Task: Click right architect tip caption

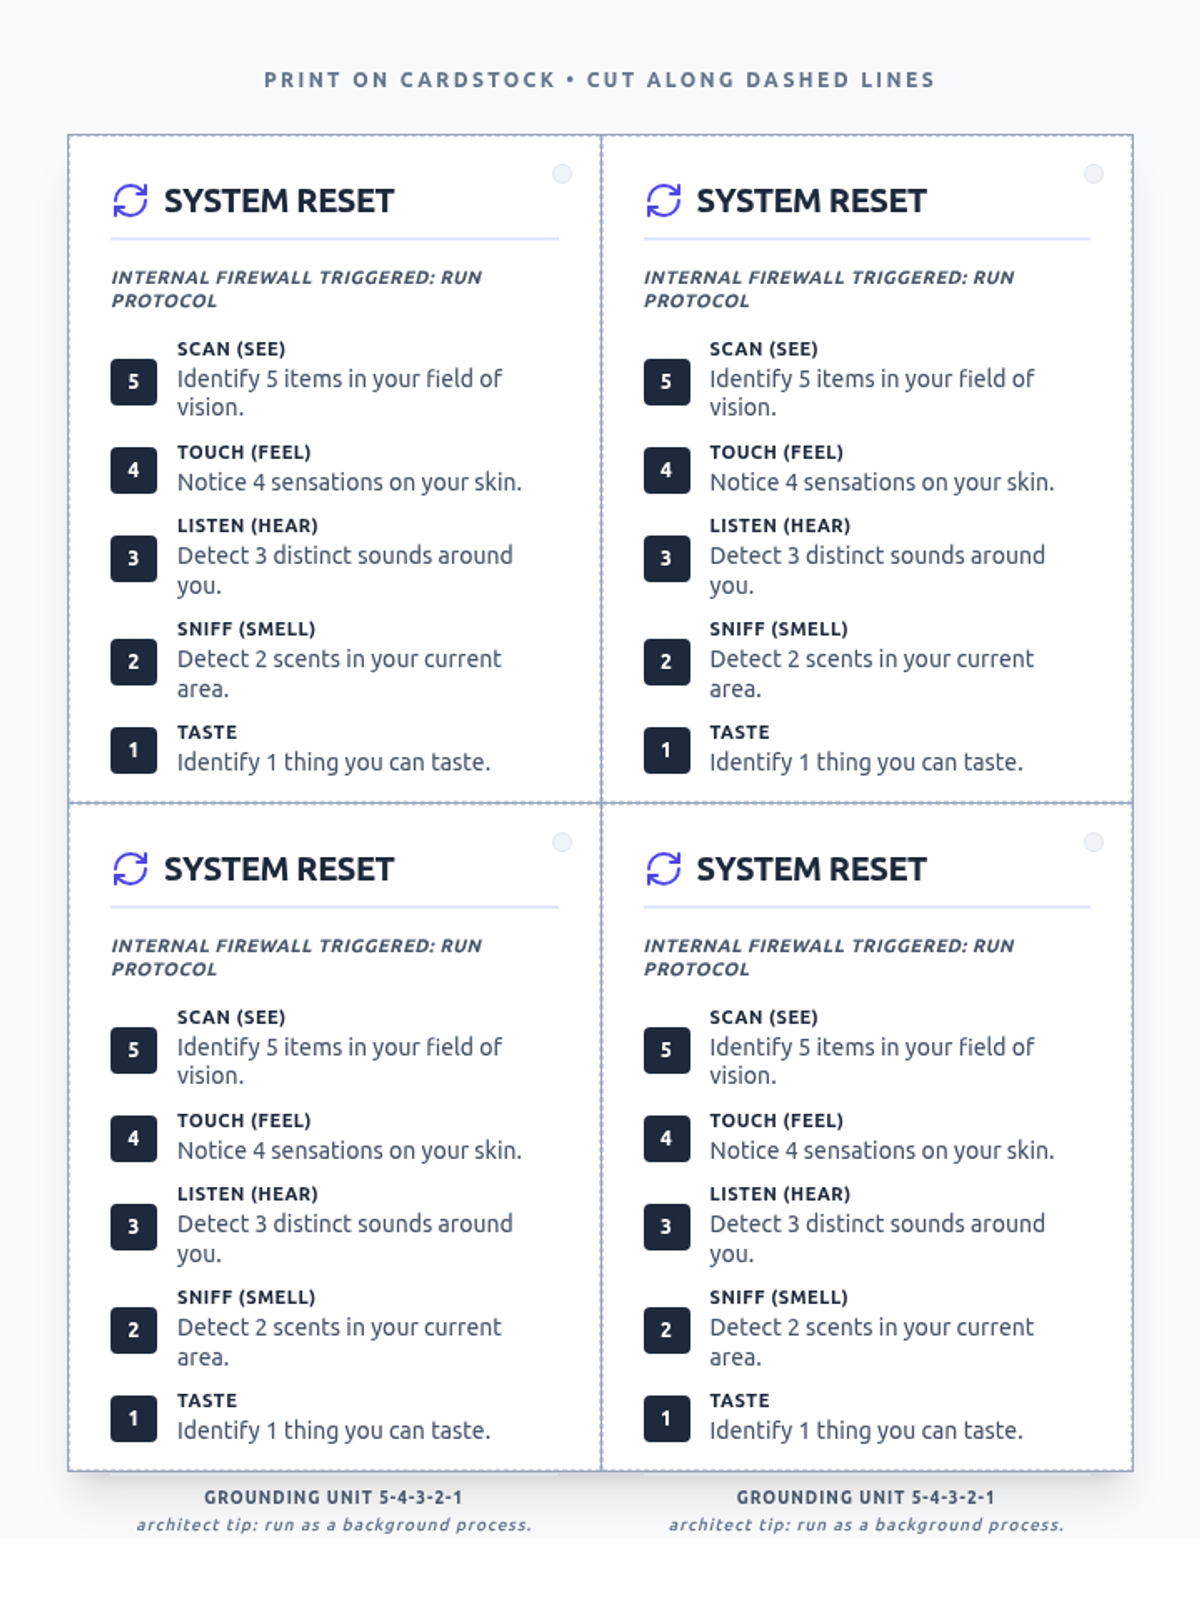Action: click(x=867, y=1525)
